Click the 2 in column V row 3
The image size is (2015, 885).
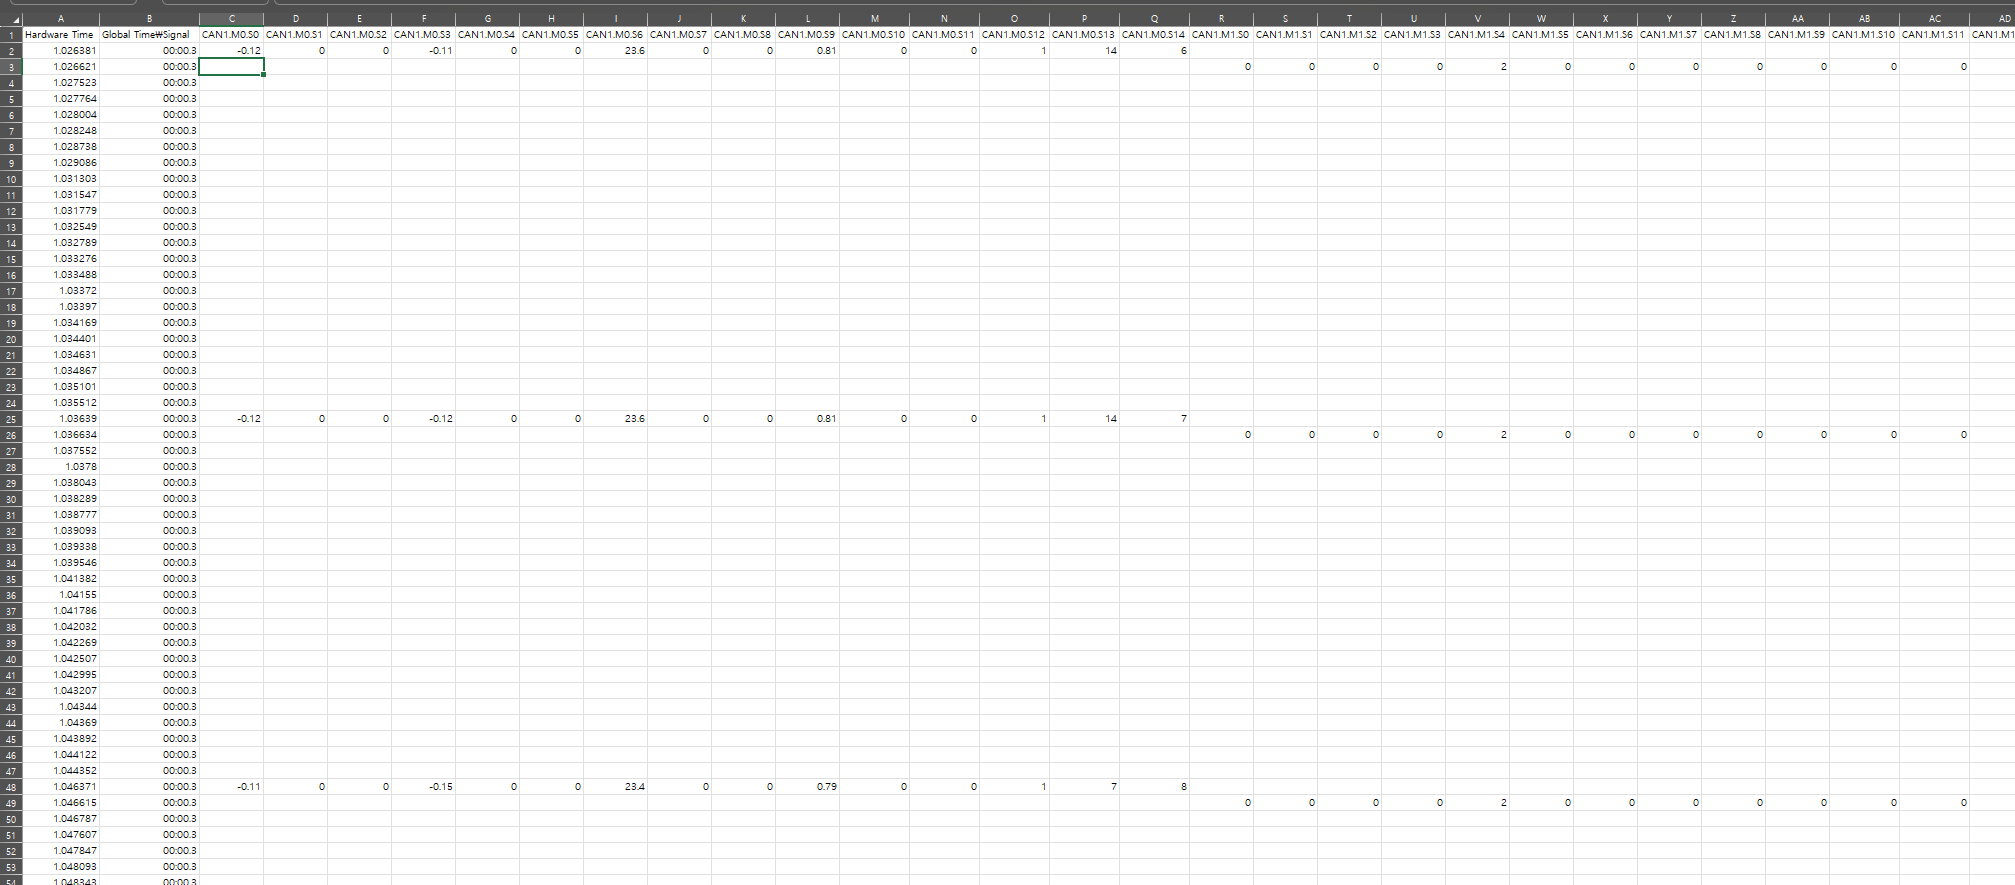[1478, 67]
